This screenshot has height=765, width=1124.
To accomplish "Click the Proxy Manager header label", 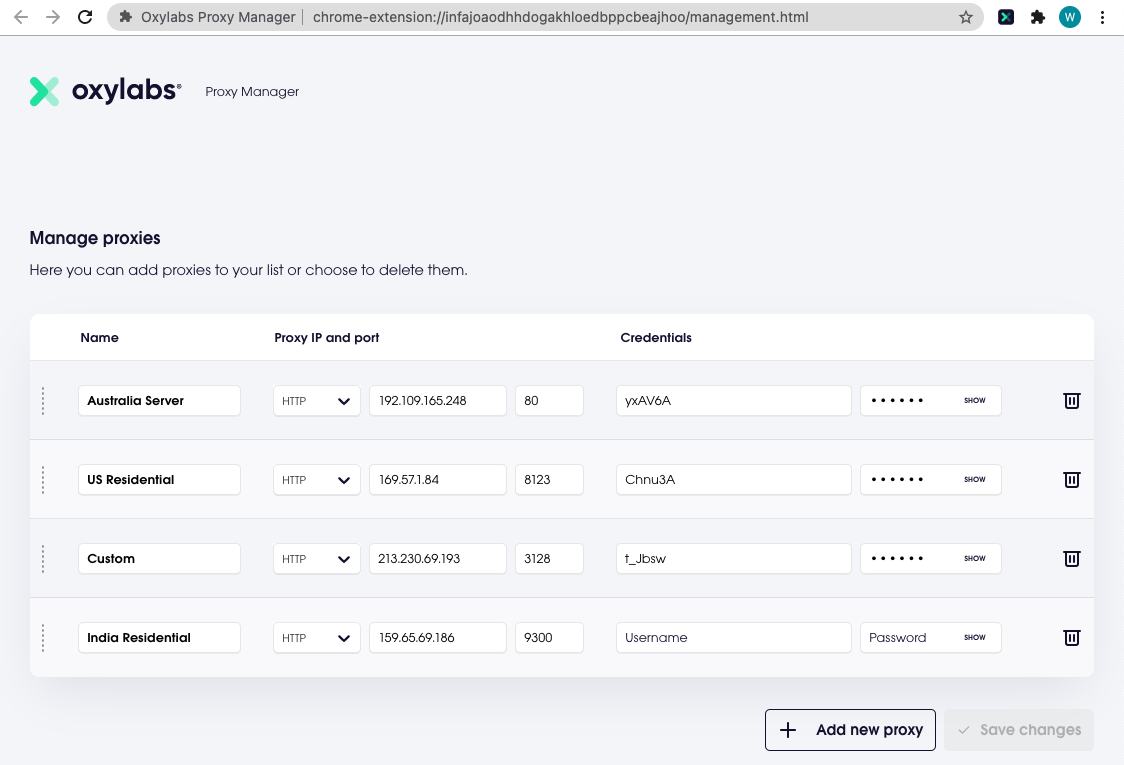I will 251,91.
